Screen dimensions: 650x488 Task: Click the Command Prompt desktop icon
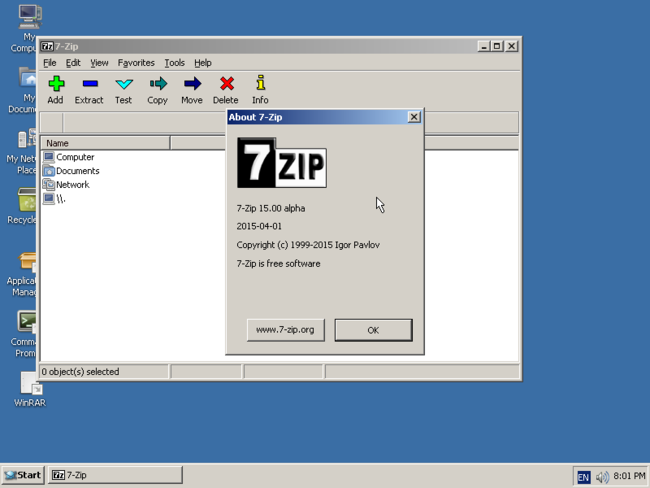[x=27, y=322]
